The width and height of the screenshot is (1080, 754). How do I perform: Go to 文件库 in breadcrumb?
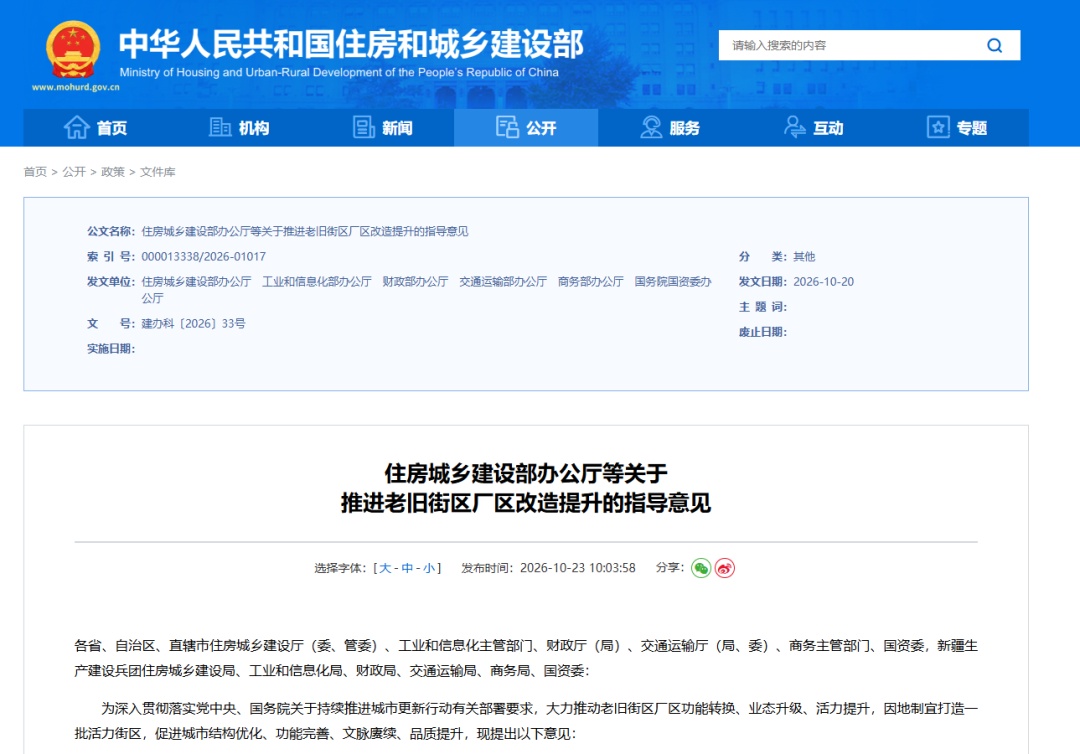tap(158, 172)
